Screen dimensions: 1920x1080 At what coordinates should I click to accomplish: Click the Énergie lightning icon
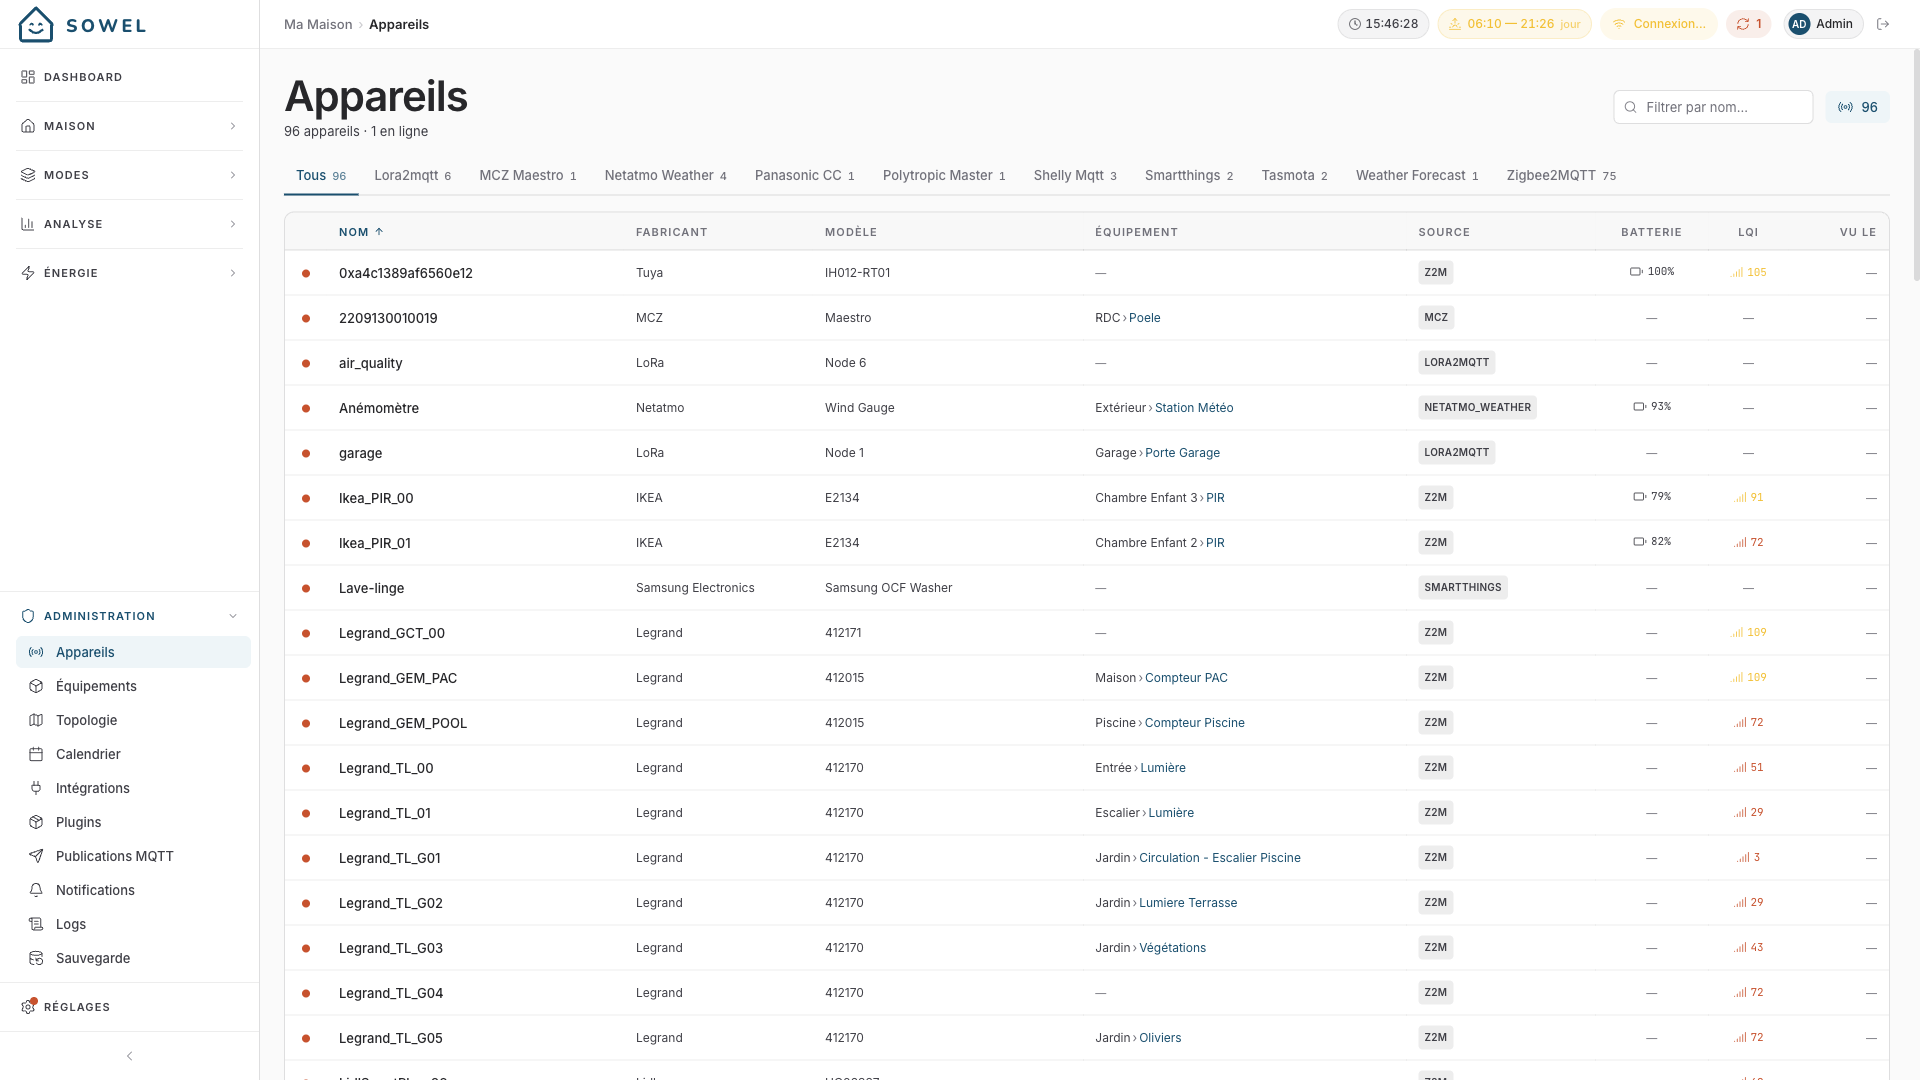click(x=28, y=273)
